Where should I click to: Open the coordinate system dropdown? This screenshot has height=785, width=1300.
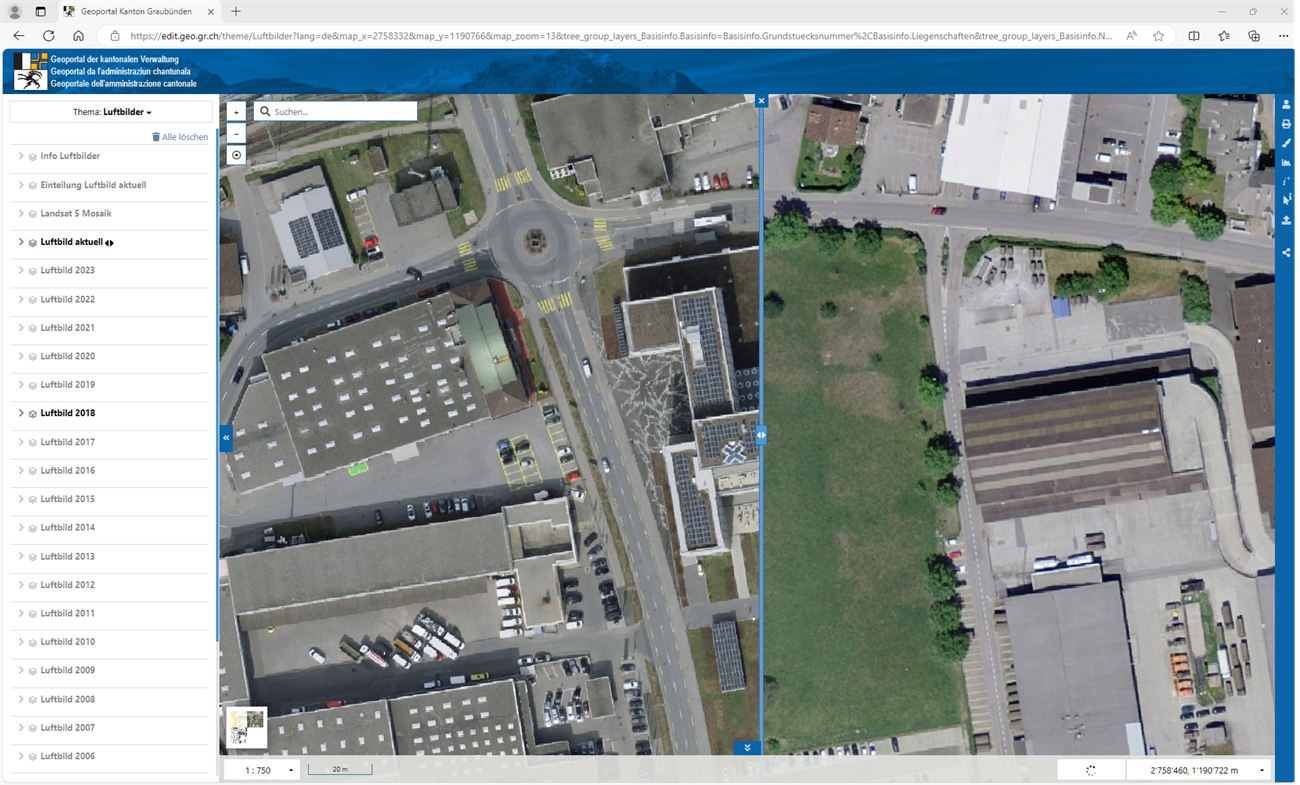1261,770
